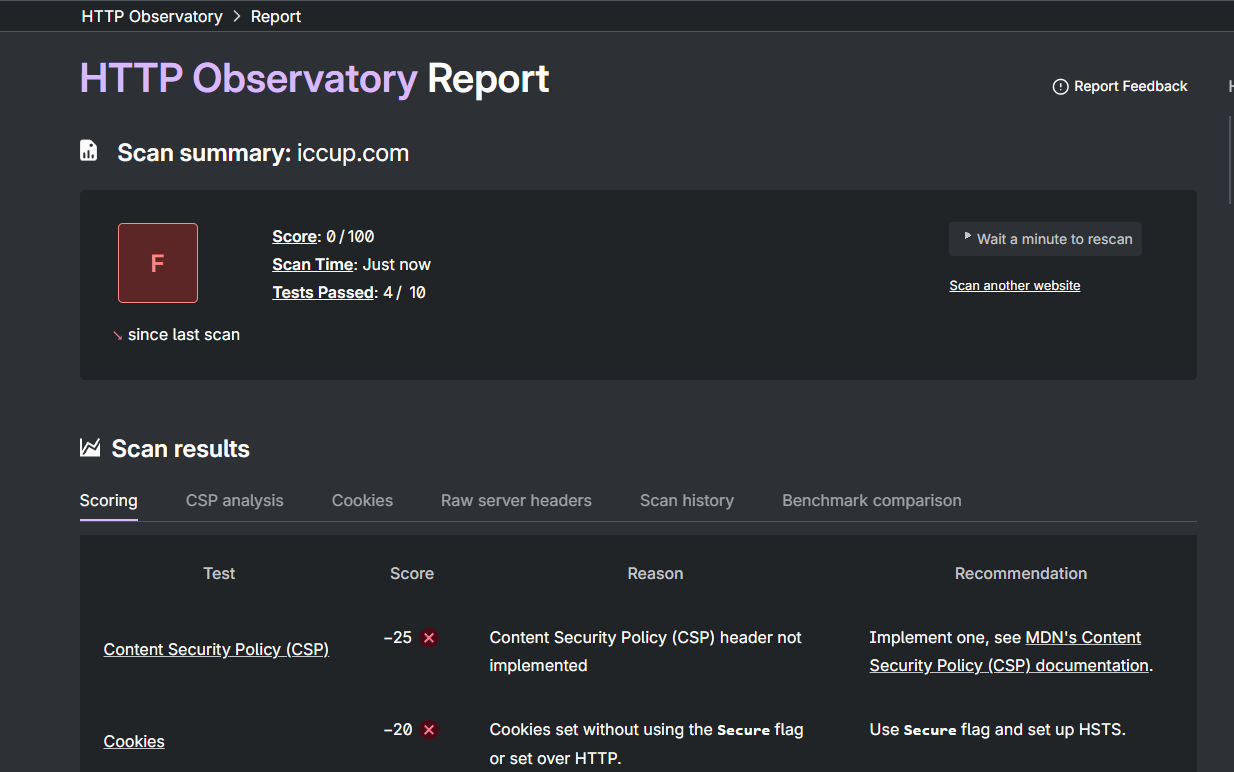Click the play arrow on the rescan button
This screenshot has width=1234, height=772.
[967, 237]
